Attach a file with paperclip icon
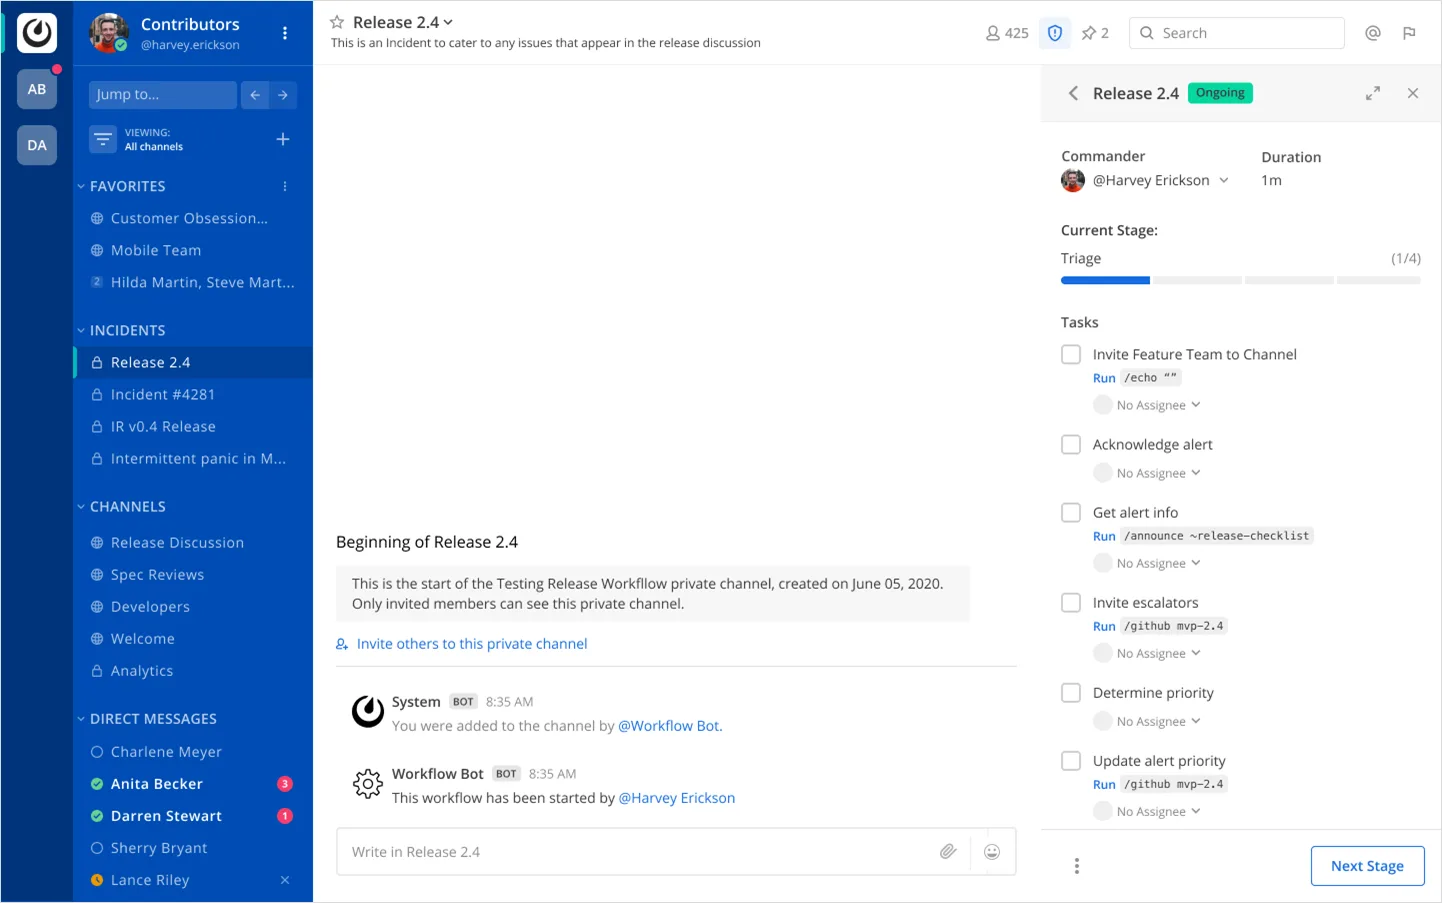The height and width of the screenshot is (903, 1442). (x=948, y=852)
